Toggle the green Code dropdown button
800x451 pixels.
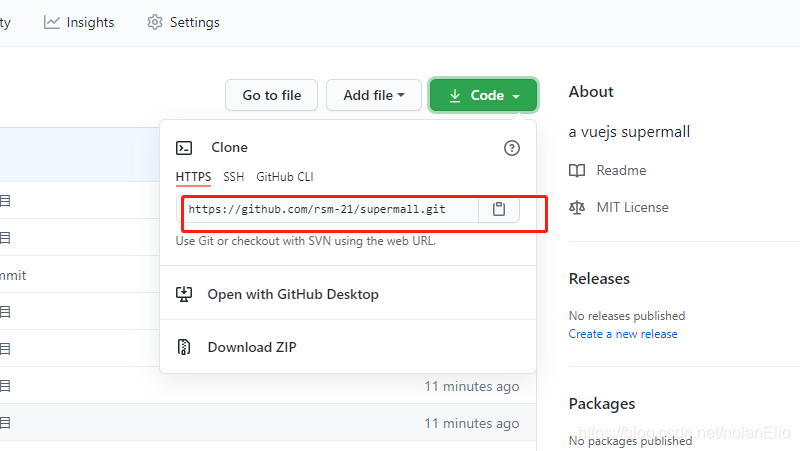pyautogui.click(x=483, y=95)
